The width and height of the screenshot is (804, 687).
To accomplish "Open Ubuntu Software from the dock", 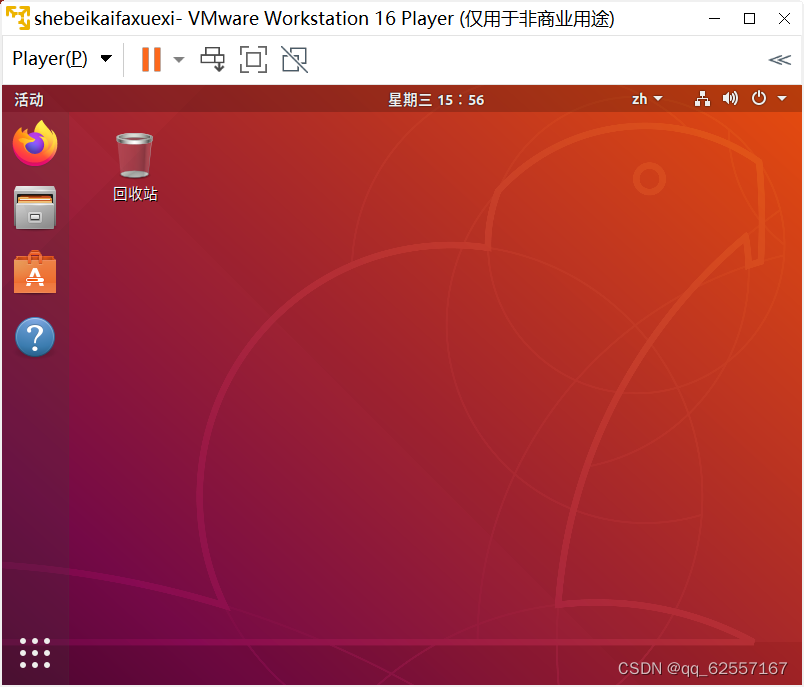I will [35, 272].
